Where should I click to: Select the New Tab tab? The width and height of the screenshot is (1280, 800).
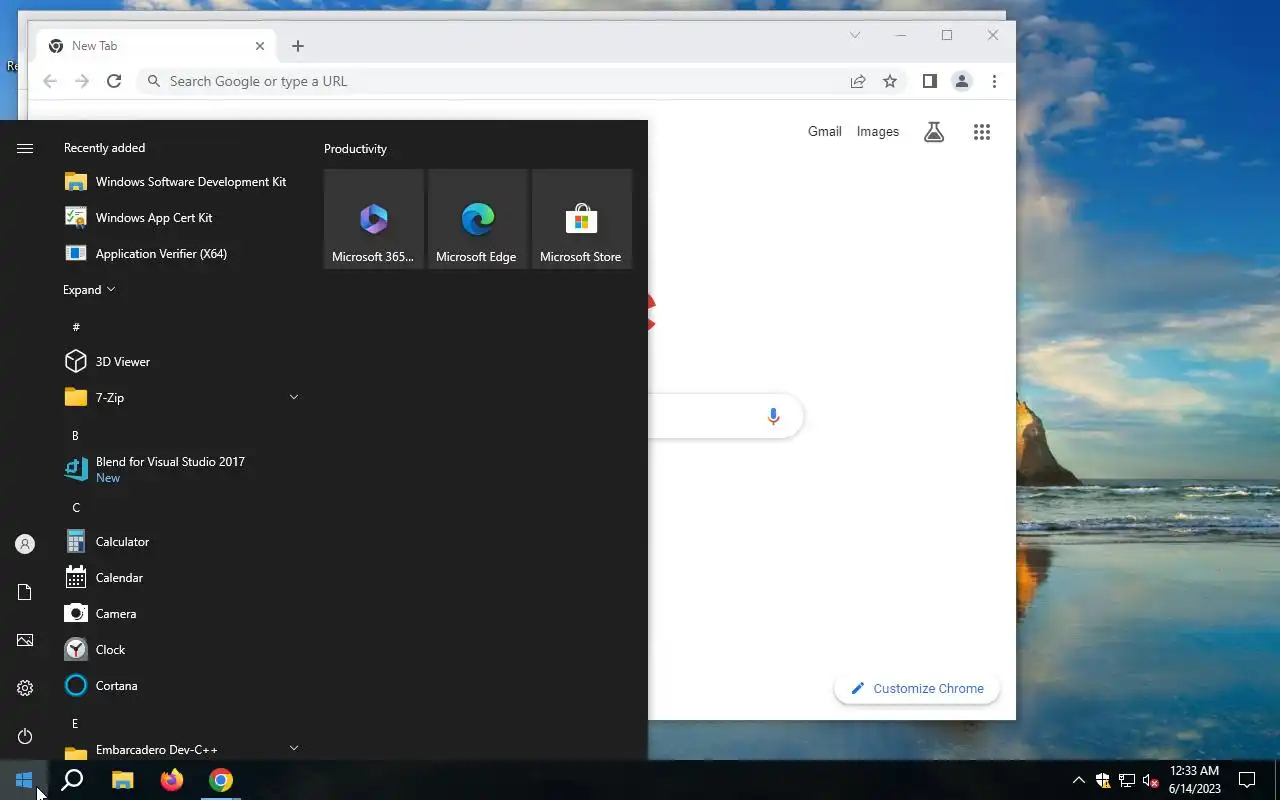pos(155,46)
